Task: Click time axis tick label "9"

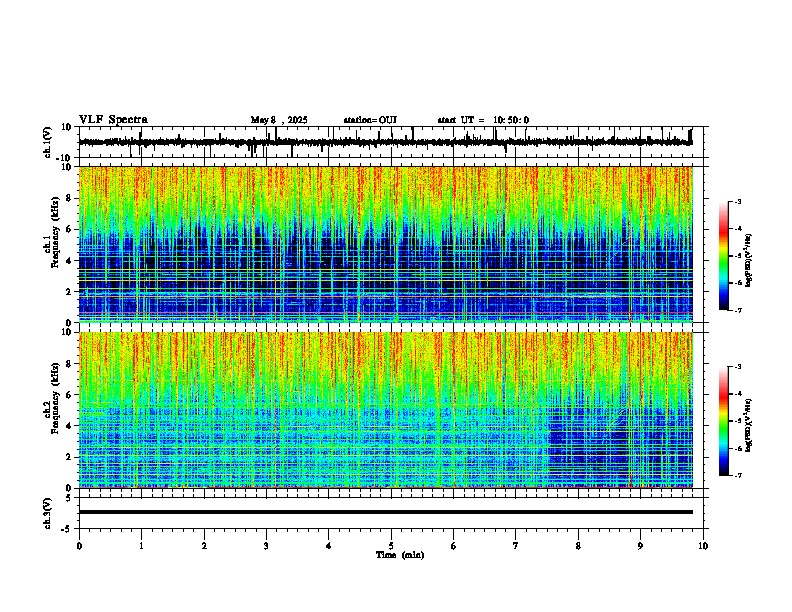Action: click(x=640, y=546)
